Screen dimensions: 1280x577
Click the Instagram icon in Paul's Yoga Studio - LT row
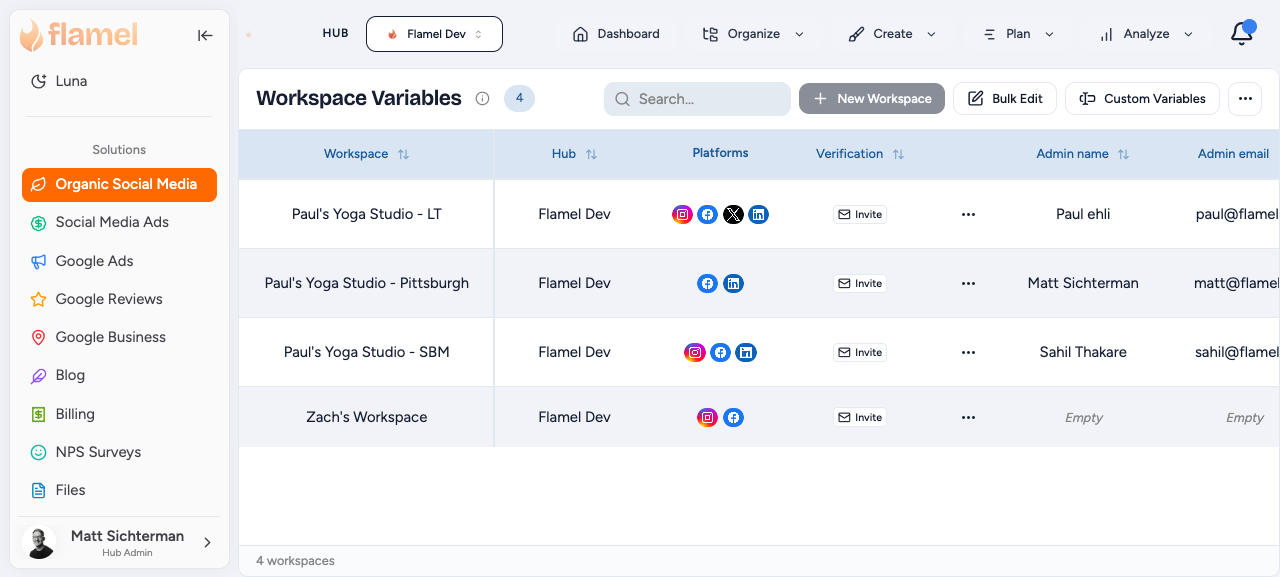tap(682, 214)
